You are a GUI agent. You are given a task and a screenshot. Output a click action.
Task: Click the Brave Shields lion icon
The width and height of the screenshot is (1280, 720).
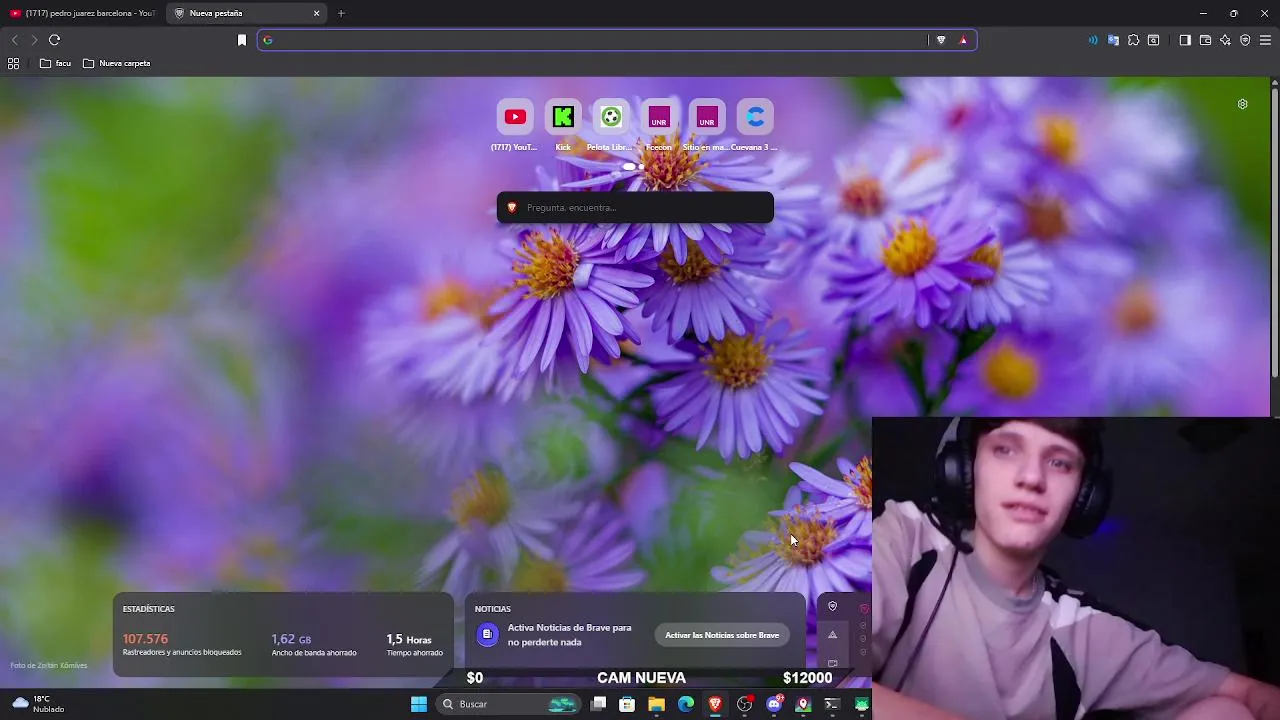click(941, 40)
